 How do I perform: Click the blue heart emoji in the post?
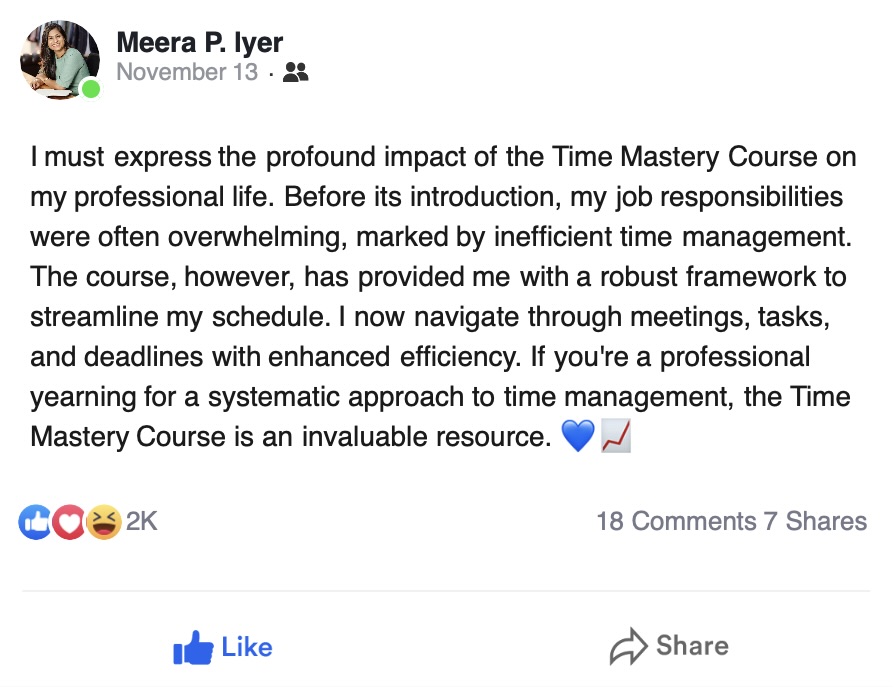[578, 436]
